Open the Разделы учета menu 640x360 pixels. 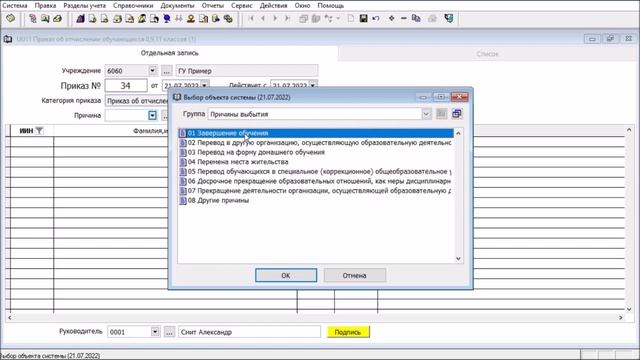click(84, 6)
